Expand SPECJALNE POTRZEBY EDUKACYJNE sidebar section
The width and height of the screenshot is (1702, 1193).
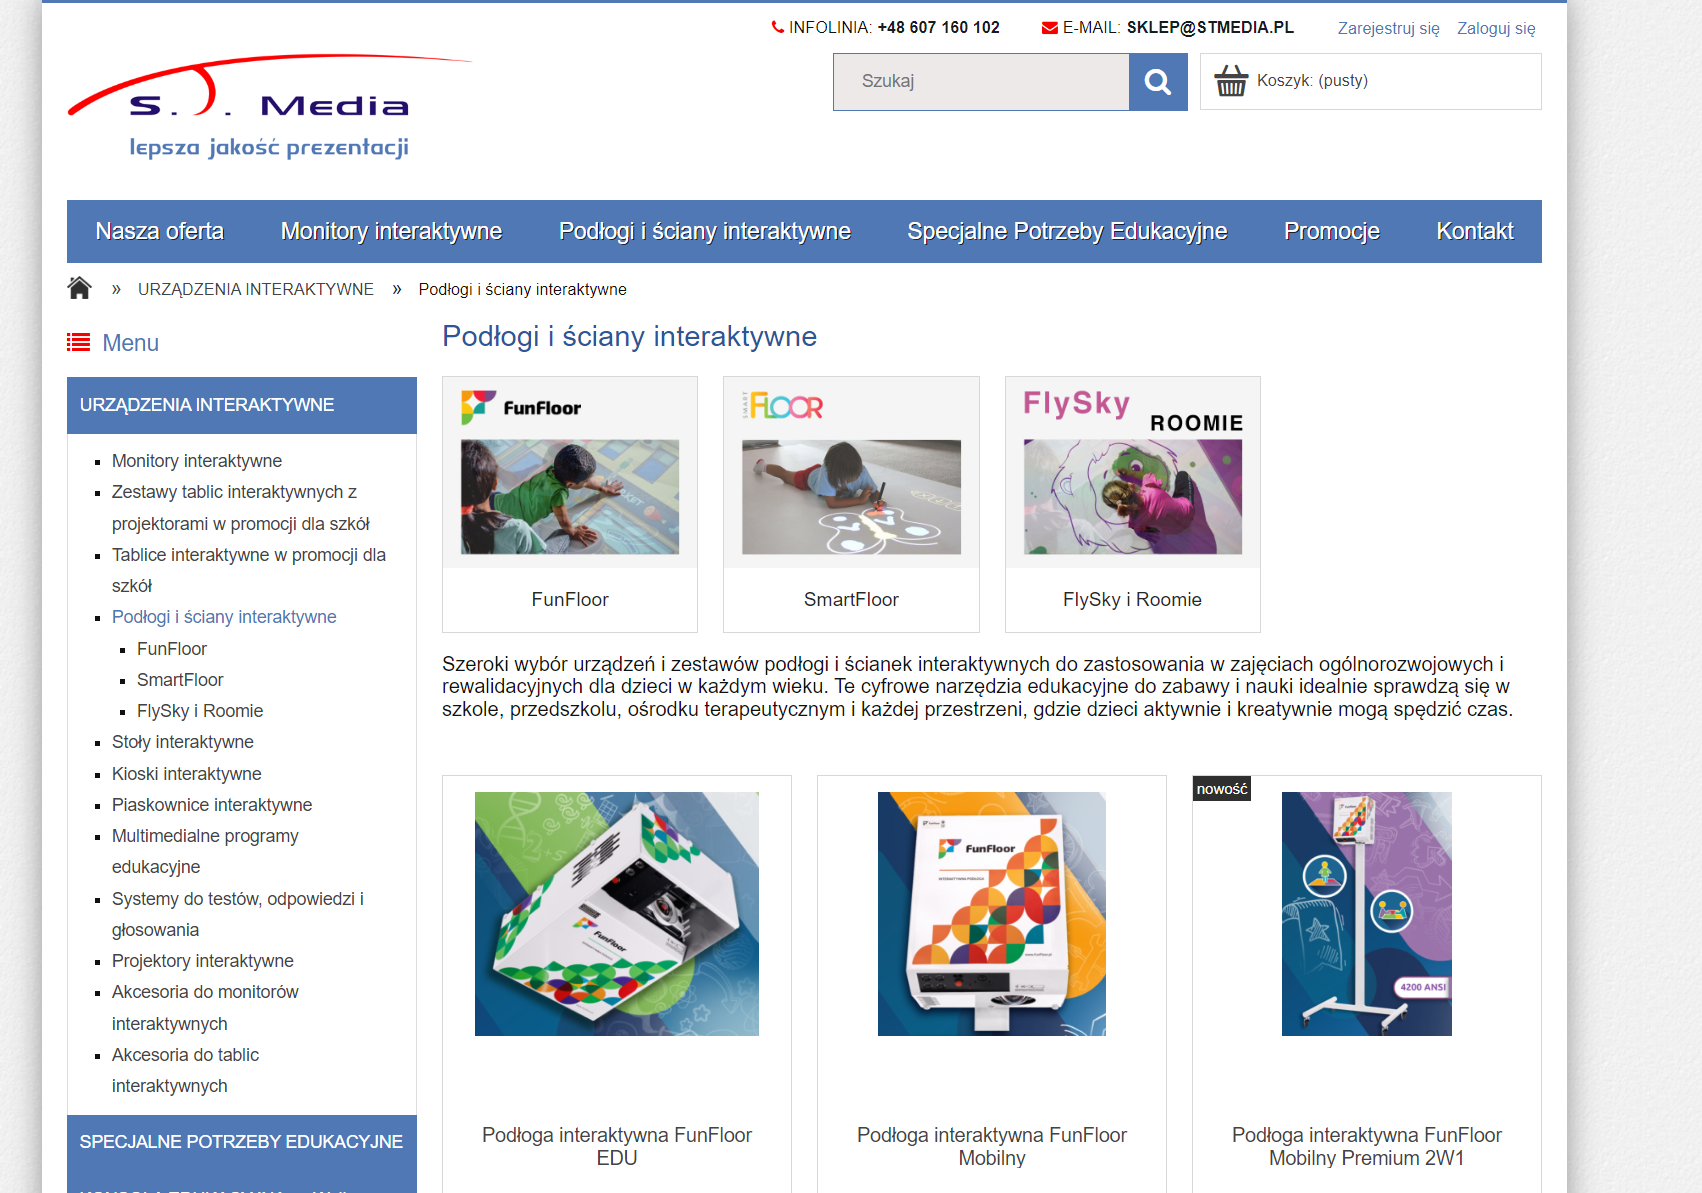242,1142
